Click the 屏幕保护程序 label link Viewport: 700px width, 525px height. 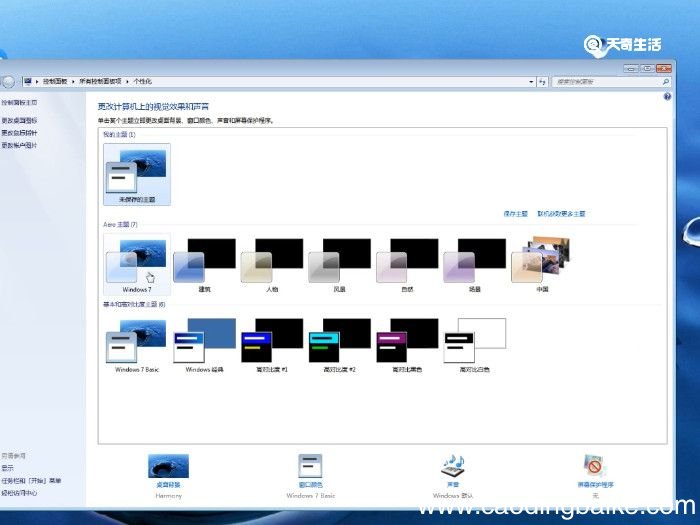point(596,485)
